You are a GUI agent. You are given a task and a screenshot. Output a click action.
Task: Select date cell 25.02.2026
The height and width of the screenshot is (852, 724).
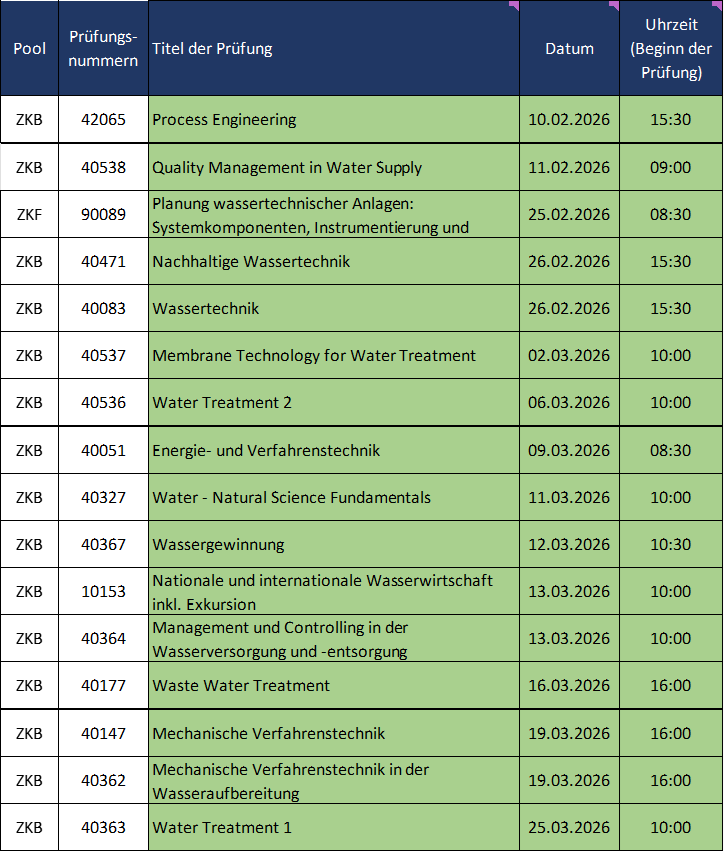coord(569,214)
